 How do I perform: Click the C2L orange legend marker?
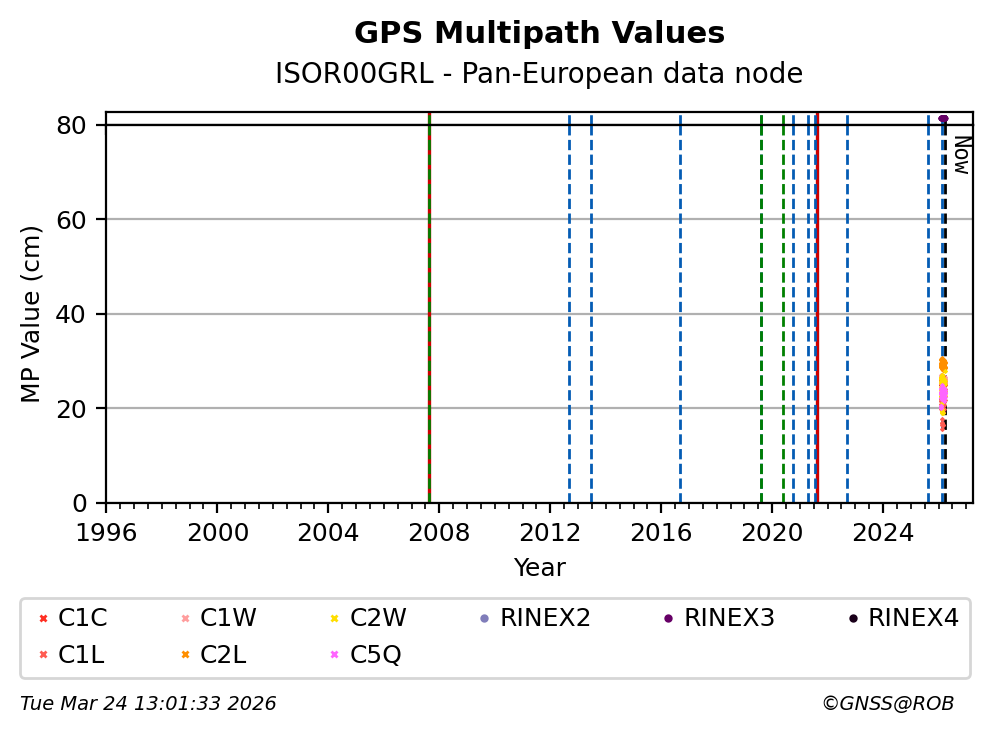pyautogui.click(x=185, y=655)
